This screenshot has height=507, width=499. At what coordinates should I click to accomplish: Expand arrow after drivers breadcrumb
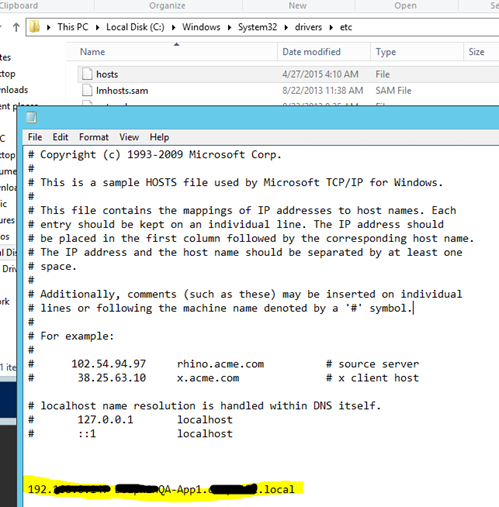tap(331, 27)
